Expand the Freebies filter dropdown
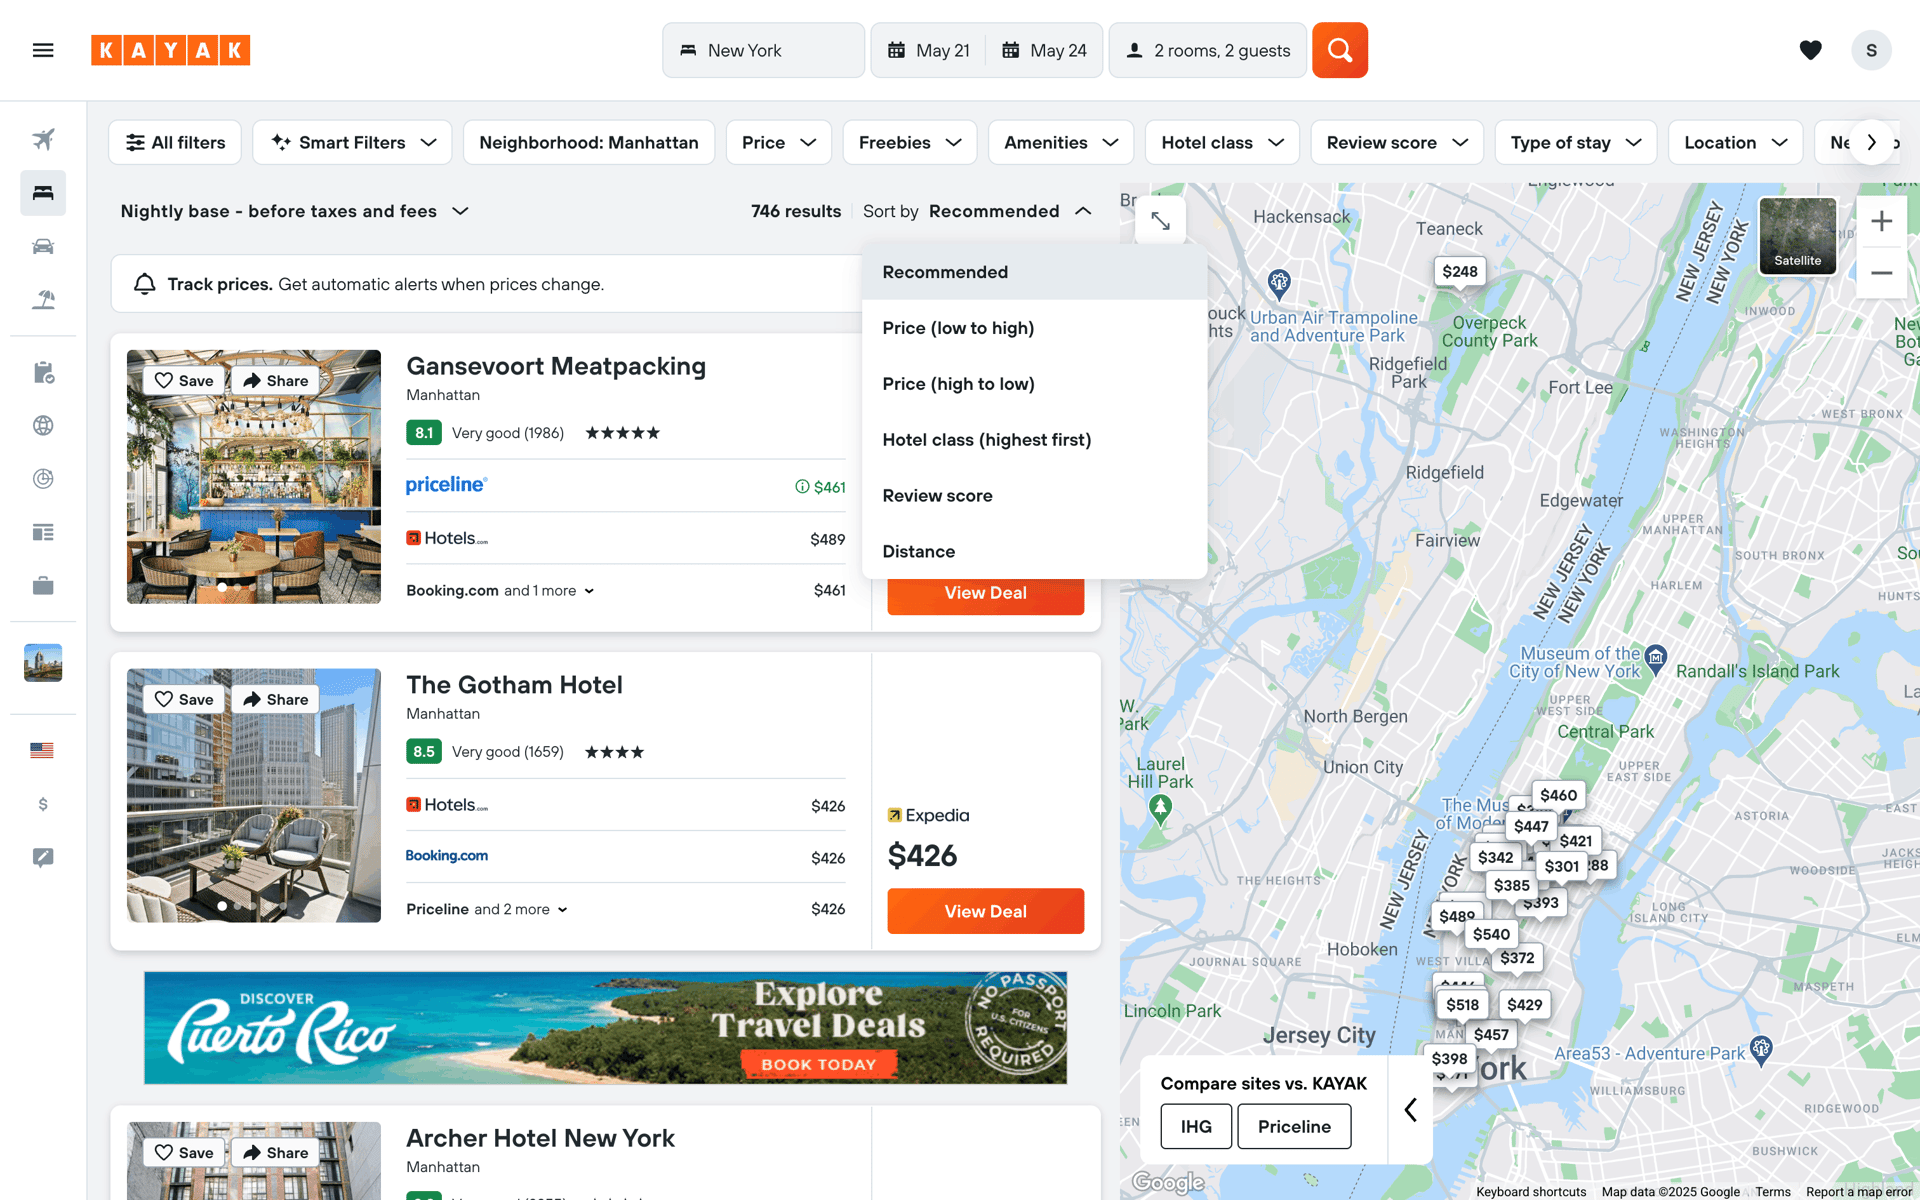Viewport: 1920px width, 1200px height. tap(910, 142)
